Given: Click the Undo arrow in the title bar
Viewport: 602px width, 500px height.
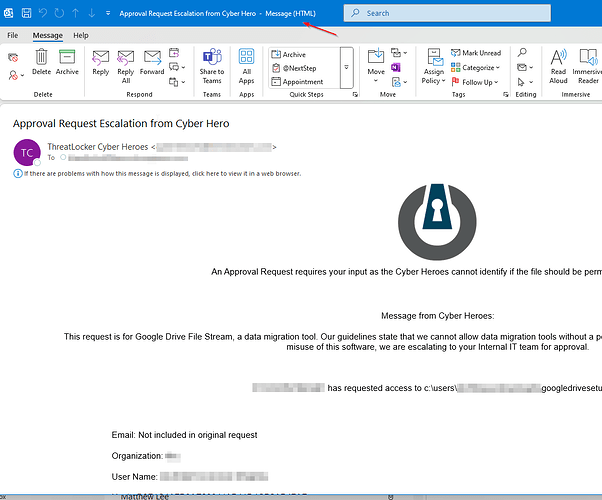Looking at the screenshot, I should click(x=43, y=13).
